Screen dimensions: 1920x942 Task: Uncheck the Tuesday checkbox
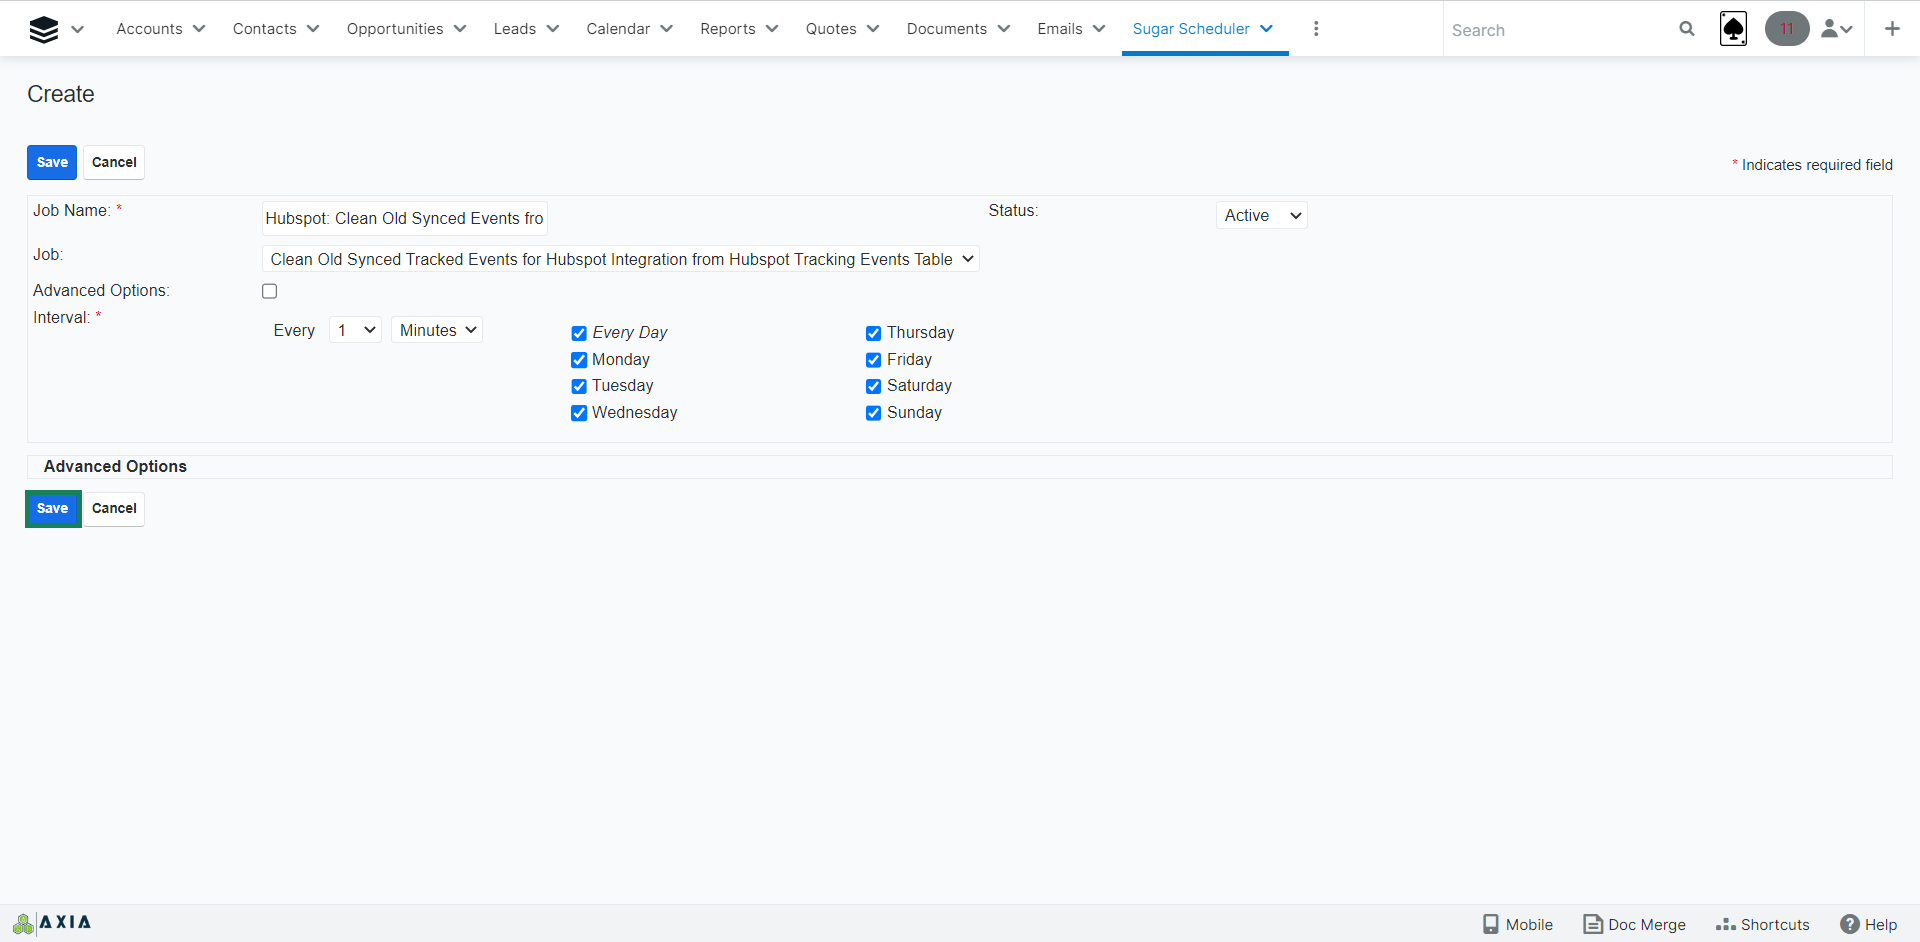579,386
